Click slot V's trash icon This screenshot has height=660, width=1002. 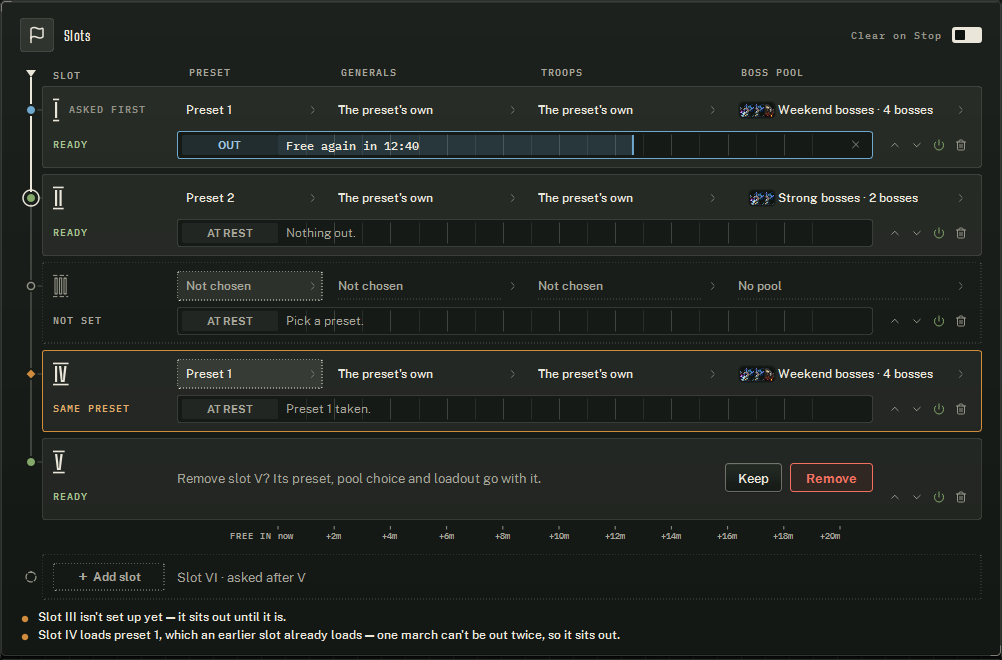[x=960, y=497]
